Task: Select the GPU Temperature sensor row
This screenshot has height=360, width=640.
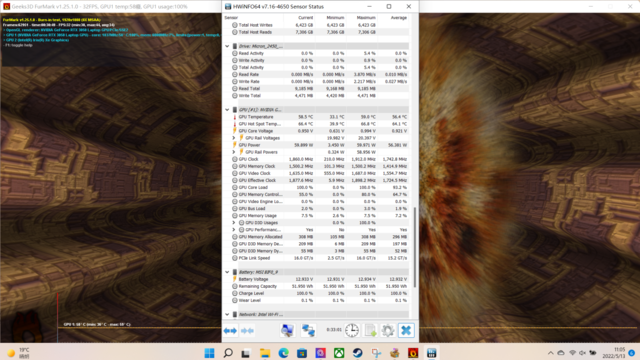Action: click(x=316, y=117)
